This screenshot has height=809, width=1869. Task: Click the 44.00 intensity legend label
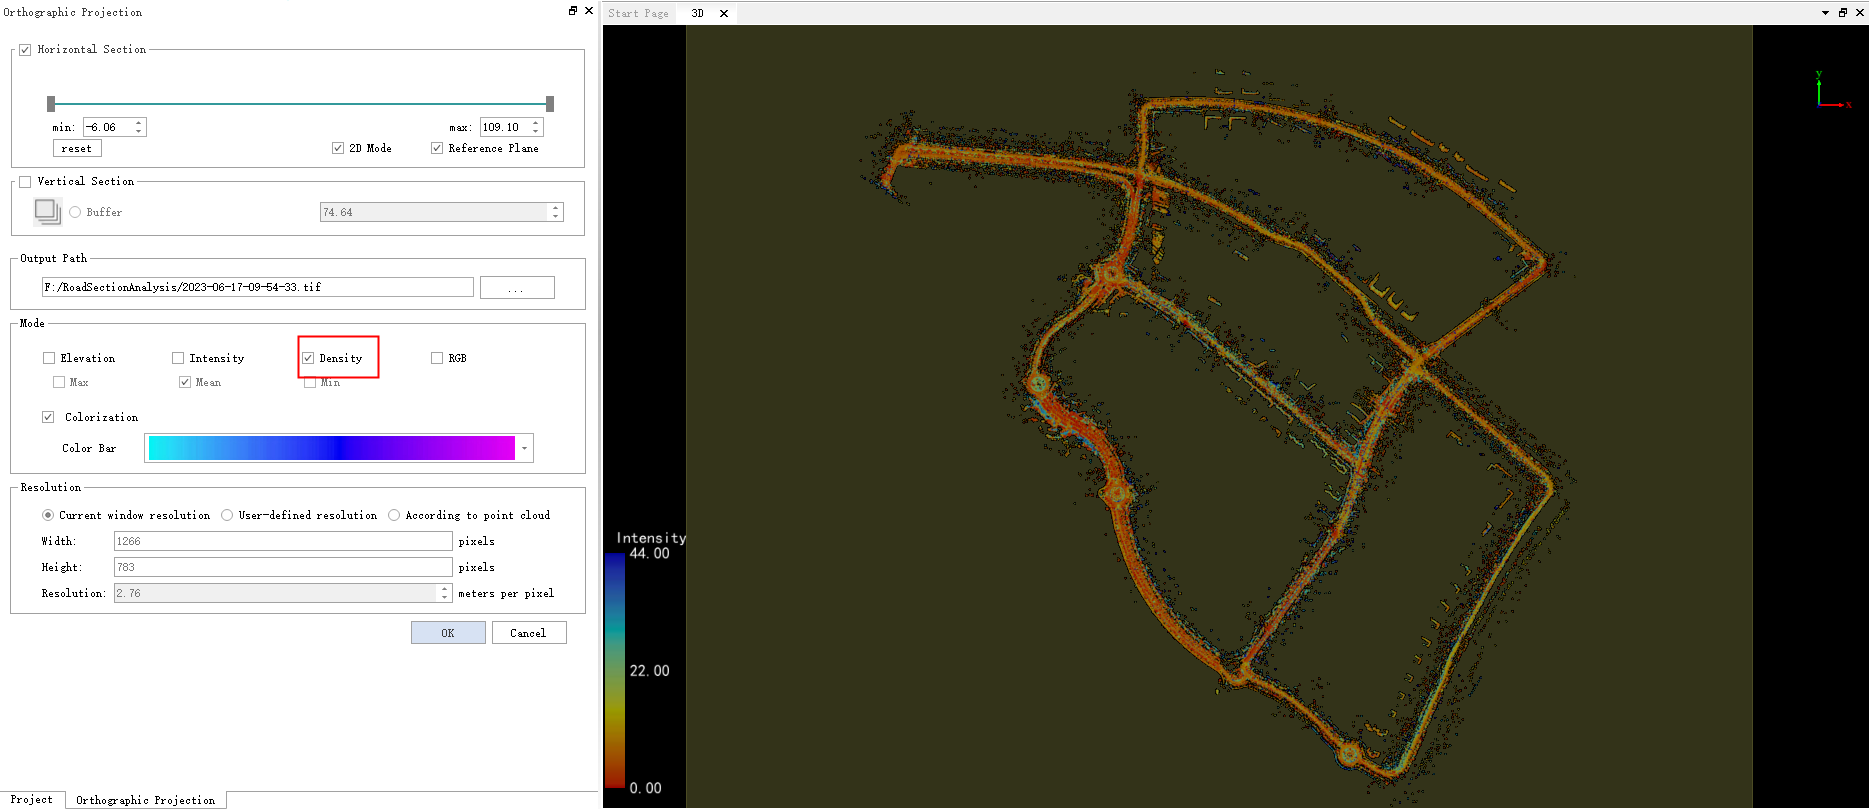tap(649, 553)
